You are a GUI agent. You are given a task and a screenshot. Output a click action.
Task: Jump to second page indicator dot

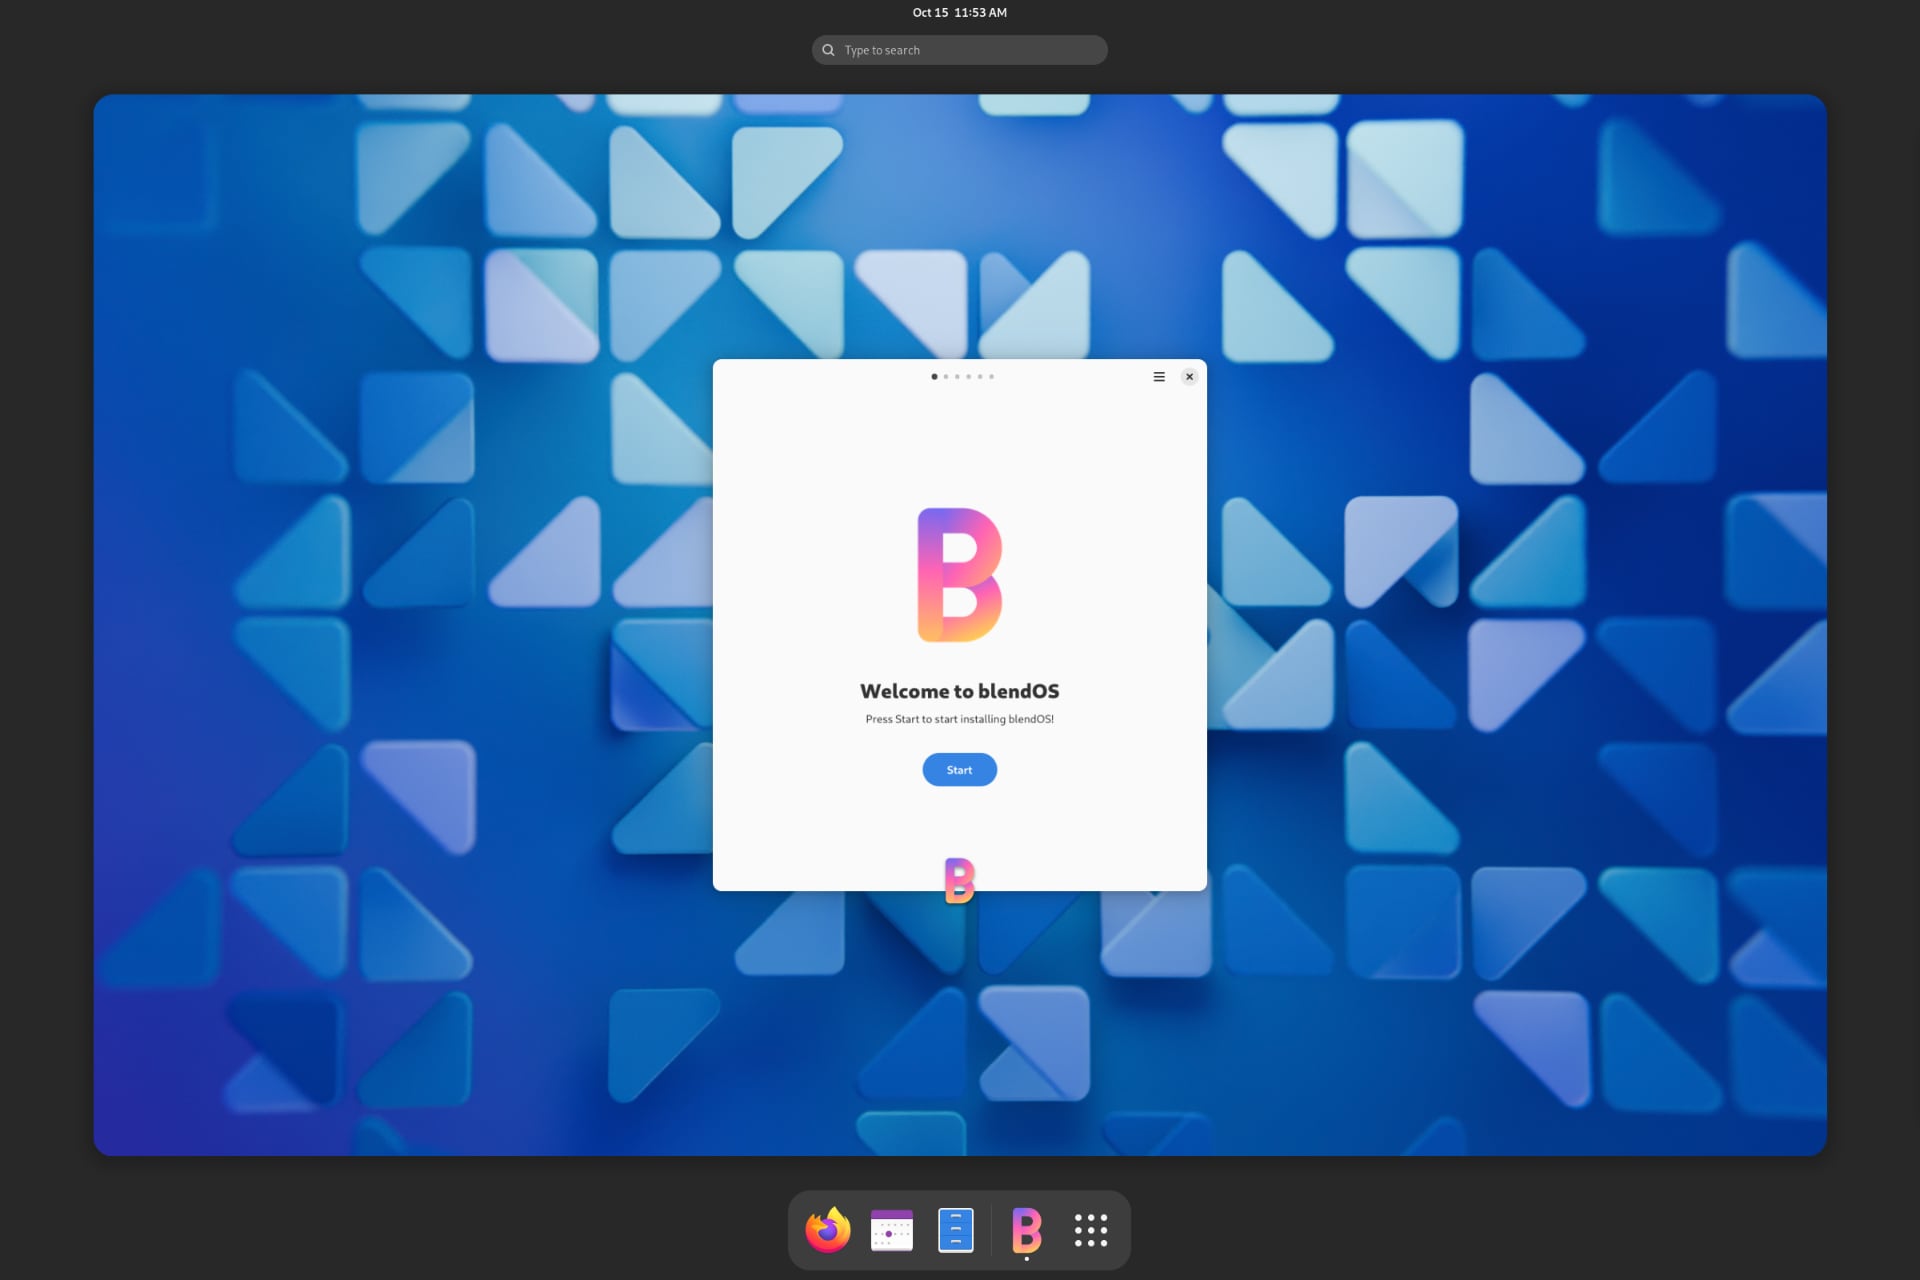[946, 377]
